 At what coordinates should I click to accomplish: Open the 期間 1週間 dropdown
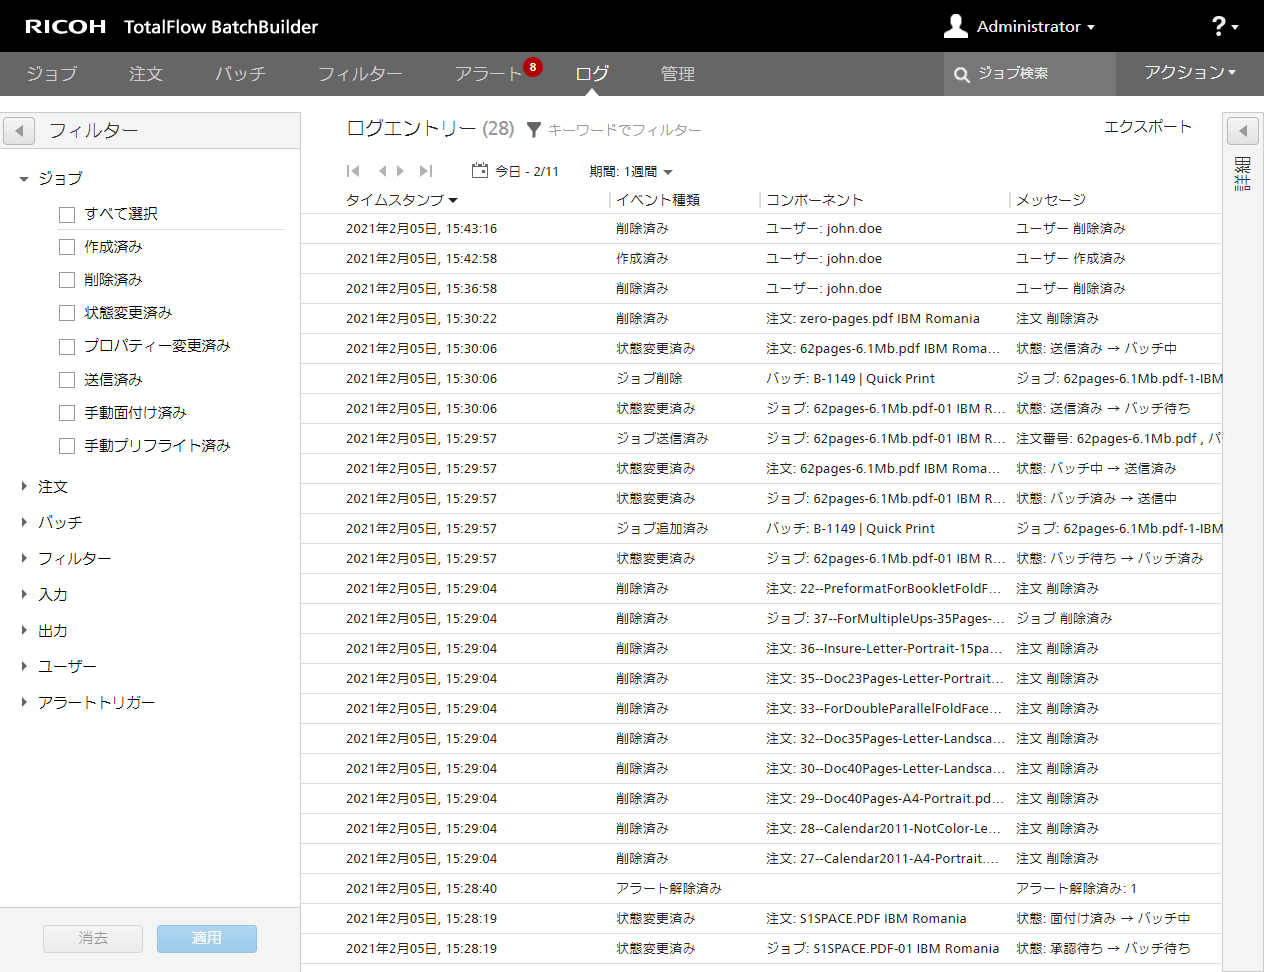[x=631, y=172]
